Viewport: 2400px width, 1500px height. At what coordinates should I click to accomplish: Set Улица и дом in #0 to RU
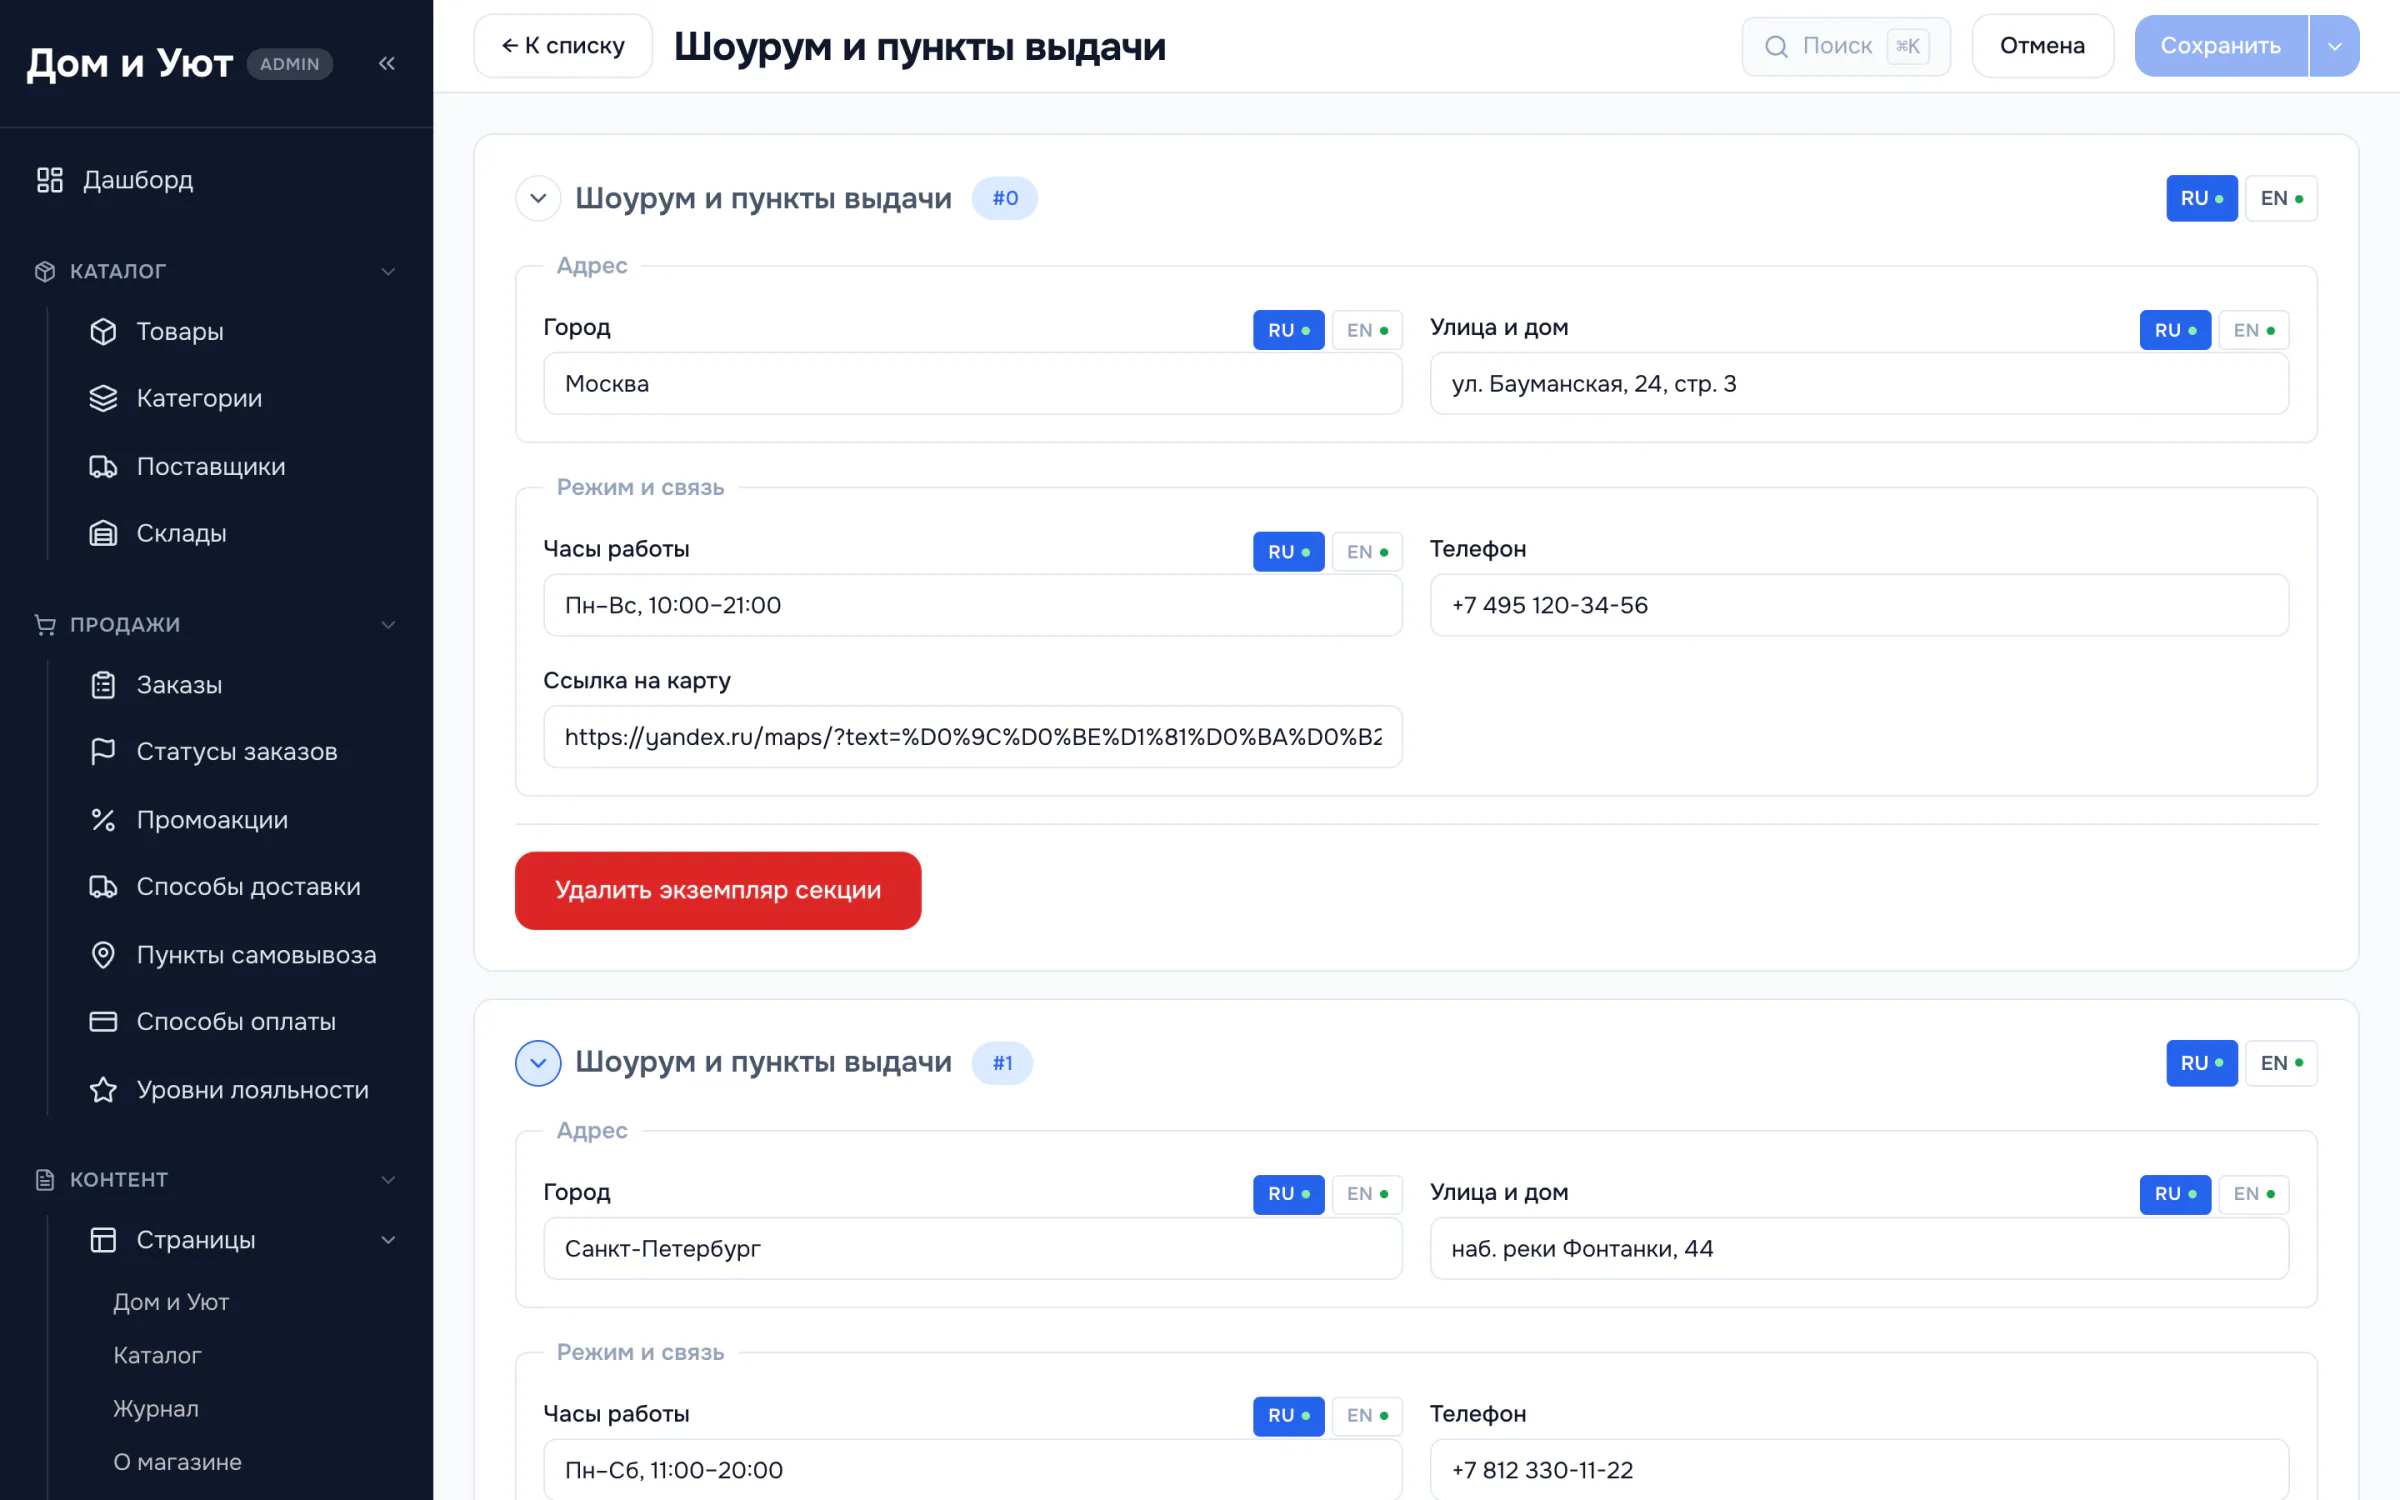[2175, 330]
